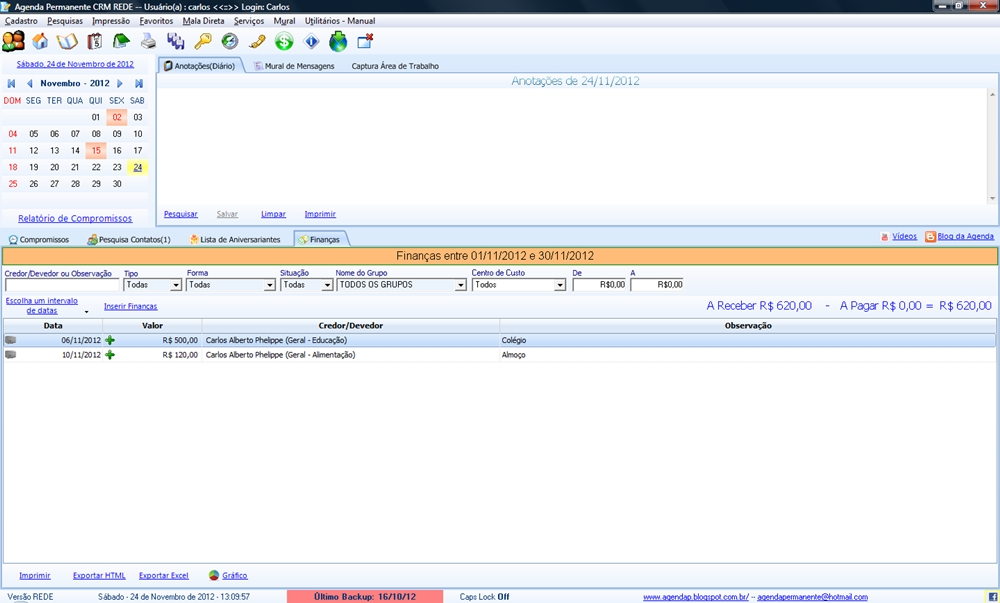Click green plus on 06/11/2012 row
This screenshot has height=603, width=1000.
[x=110, y=340]
